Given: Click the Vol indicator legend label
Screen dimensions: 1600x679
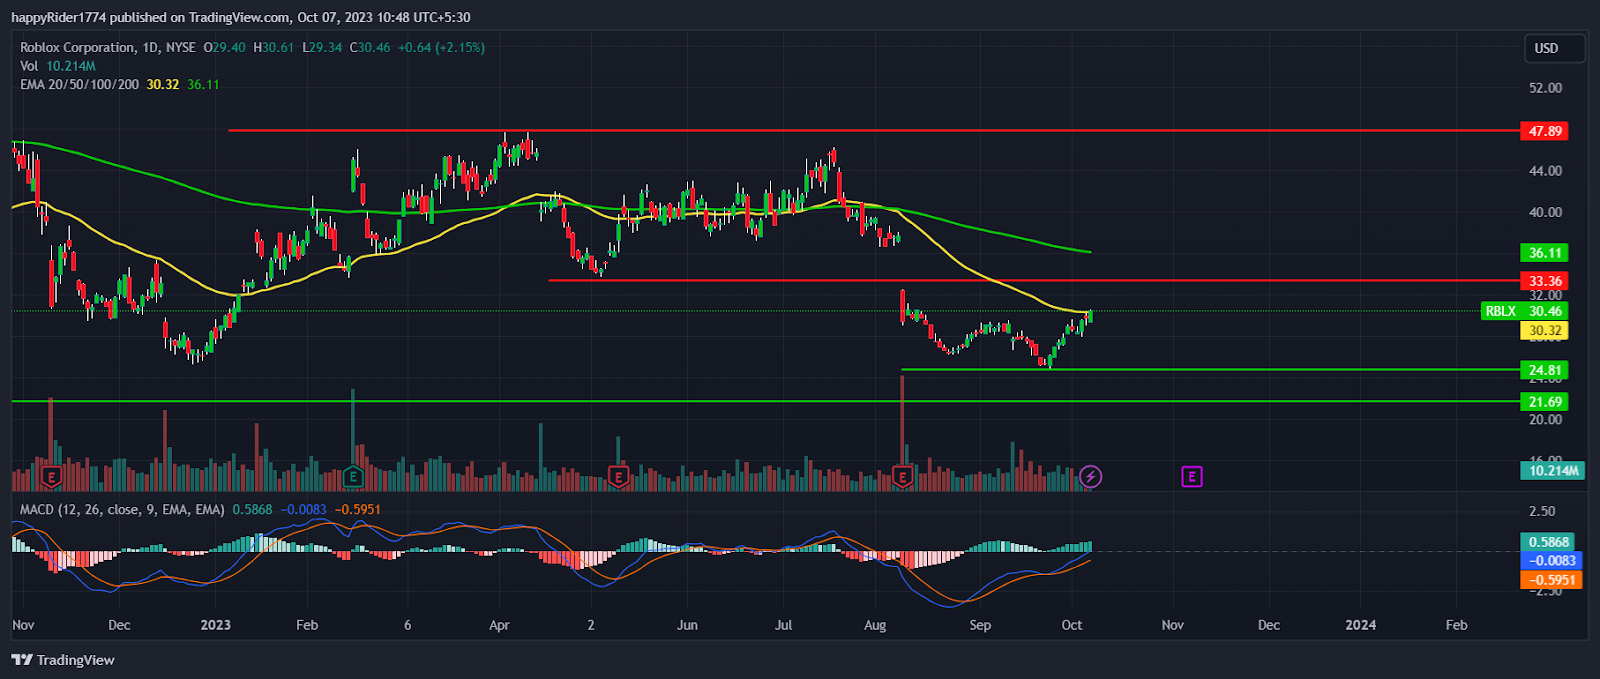Looking at the screenshot, I should (29, 66).
